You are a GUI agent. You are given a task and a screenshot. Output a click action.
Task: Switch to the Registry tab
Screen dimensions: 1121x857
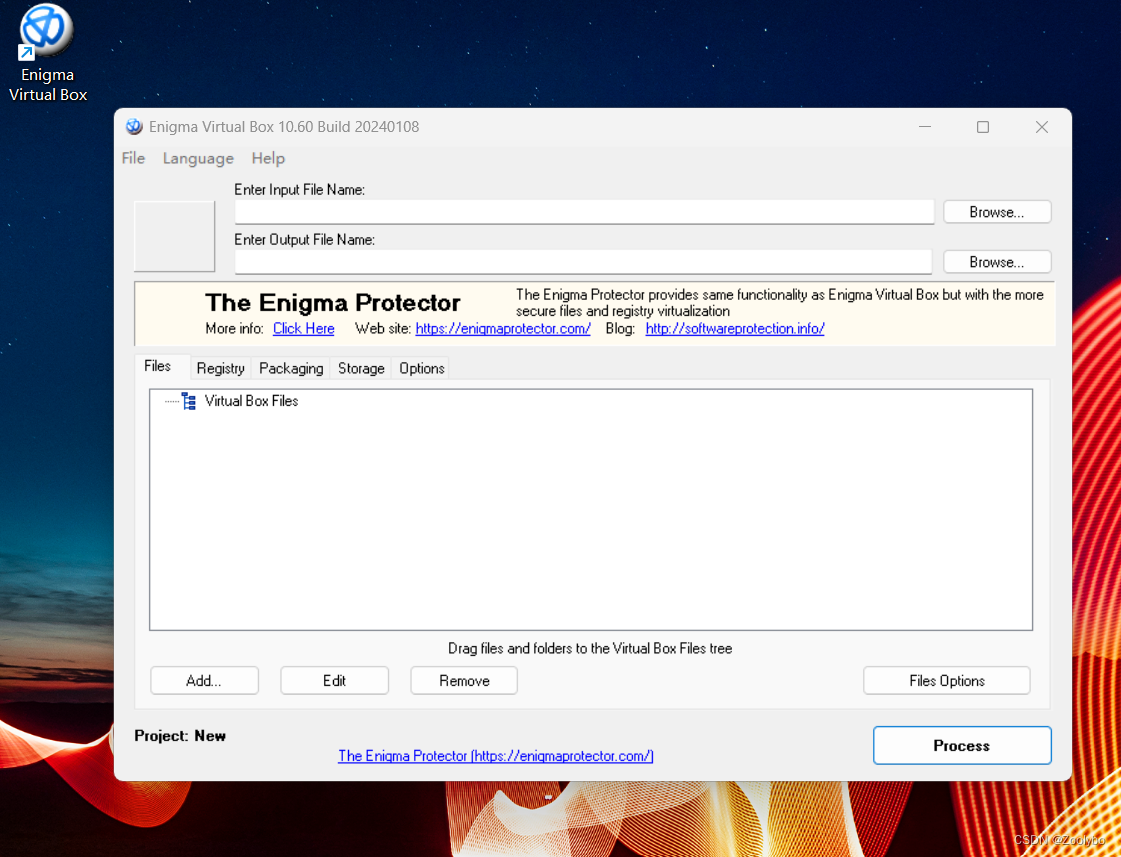point(220,368)
